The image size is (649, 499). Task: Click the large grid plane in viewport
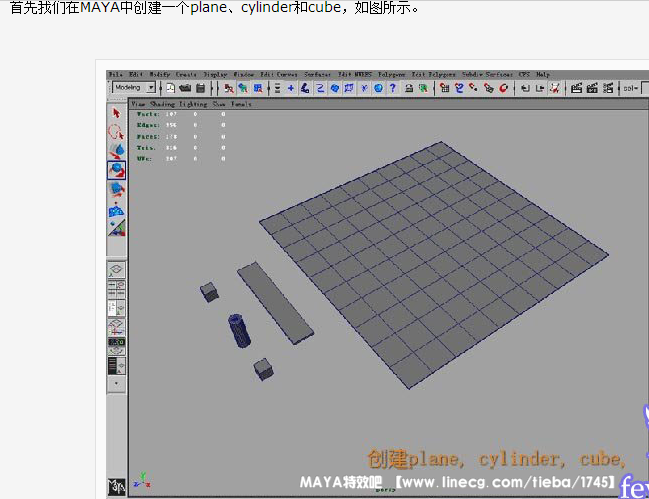(434, 265)
